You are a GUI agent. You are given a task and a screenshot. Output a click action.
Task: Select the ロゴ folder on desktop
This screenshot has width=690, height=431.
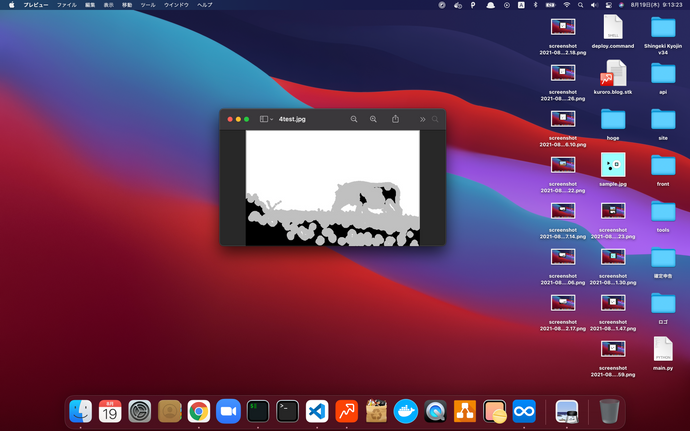click(x=663, y=308)
